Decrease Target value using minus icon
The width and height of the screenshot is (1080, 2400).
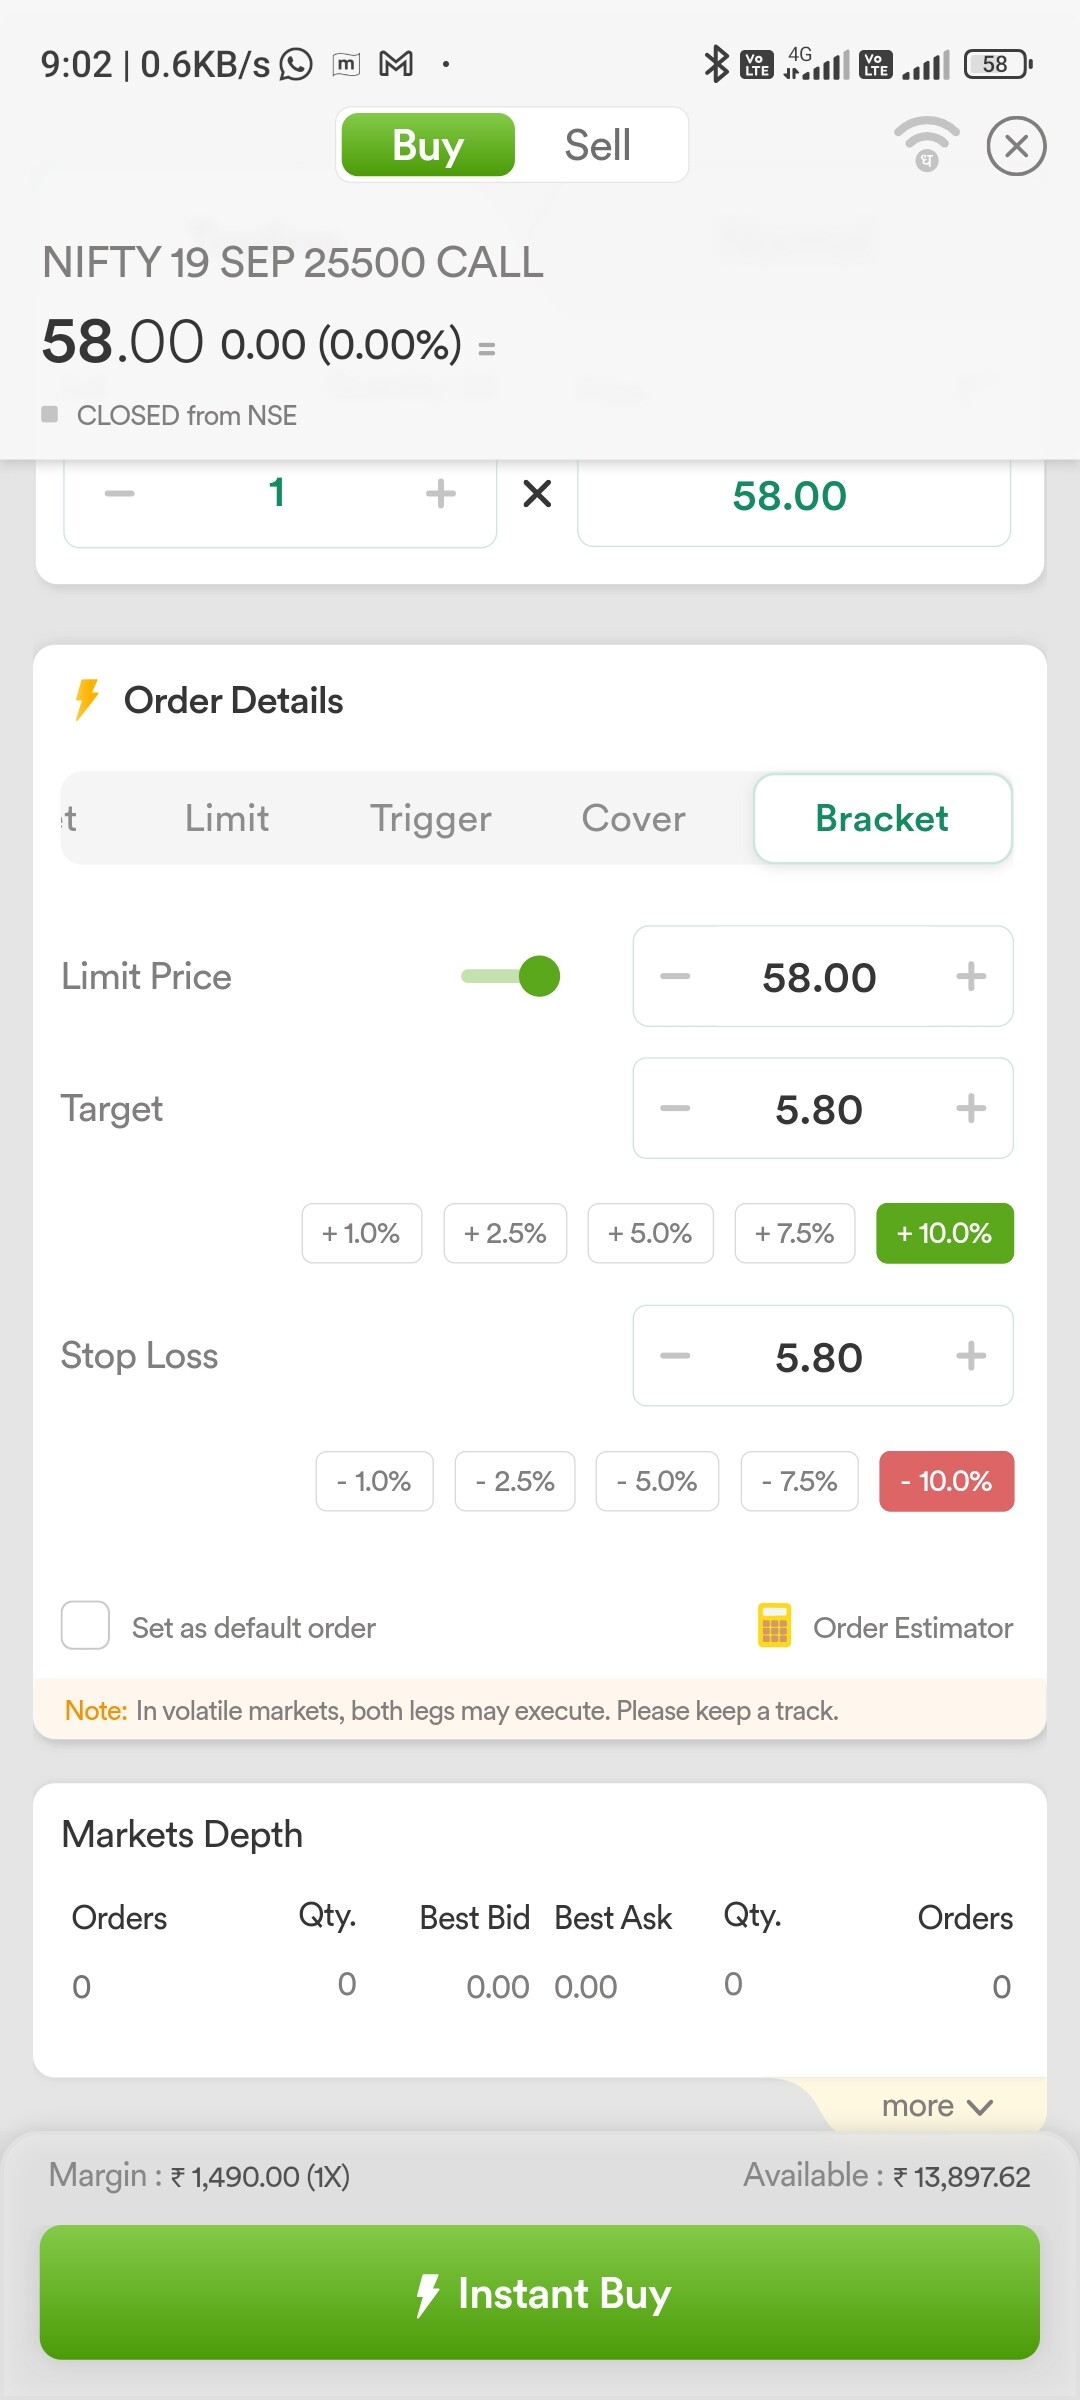[675, 1108]
